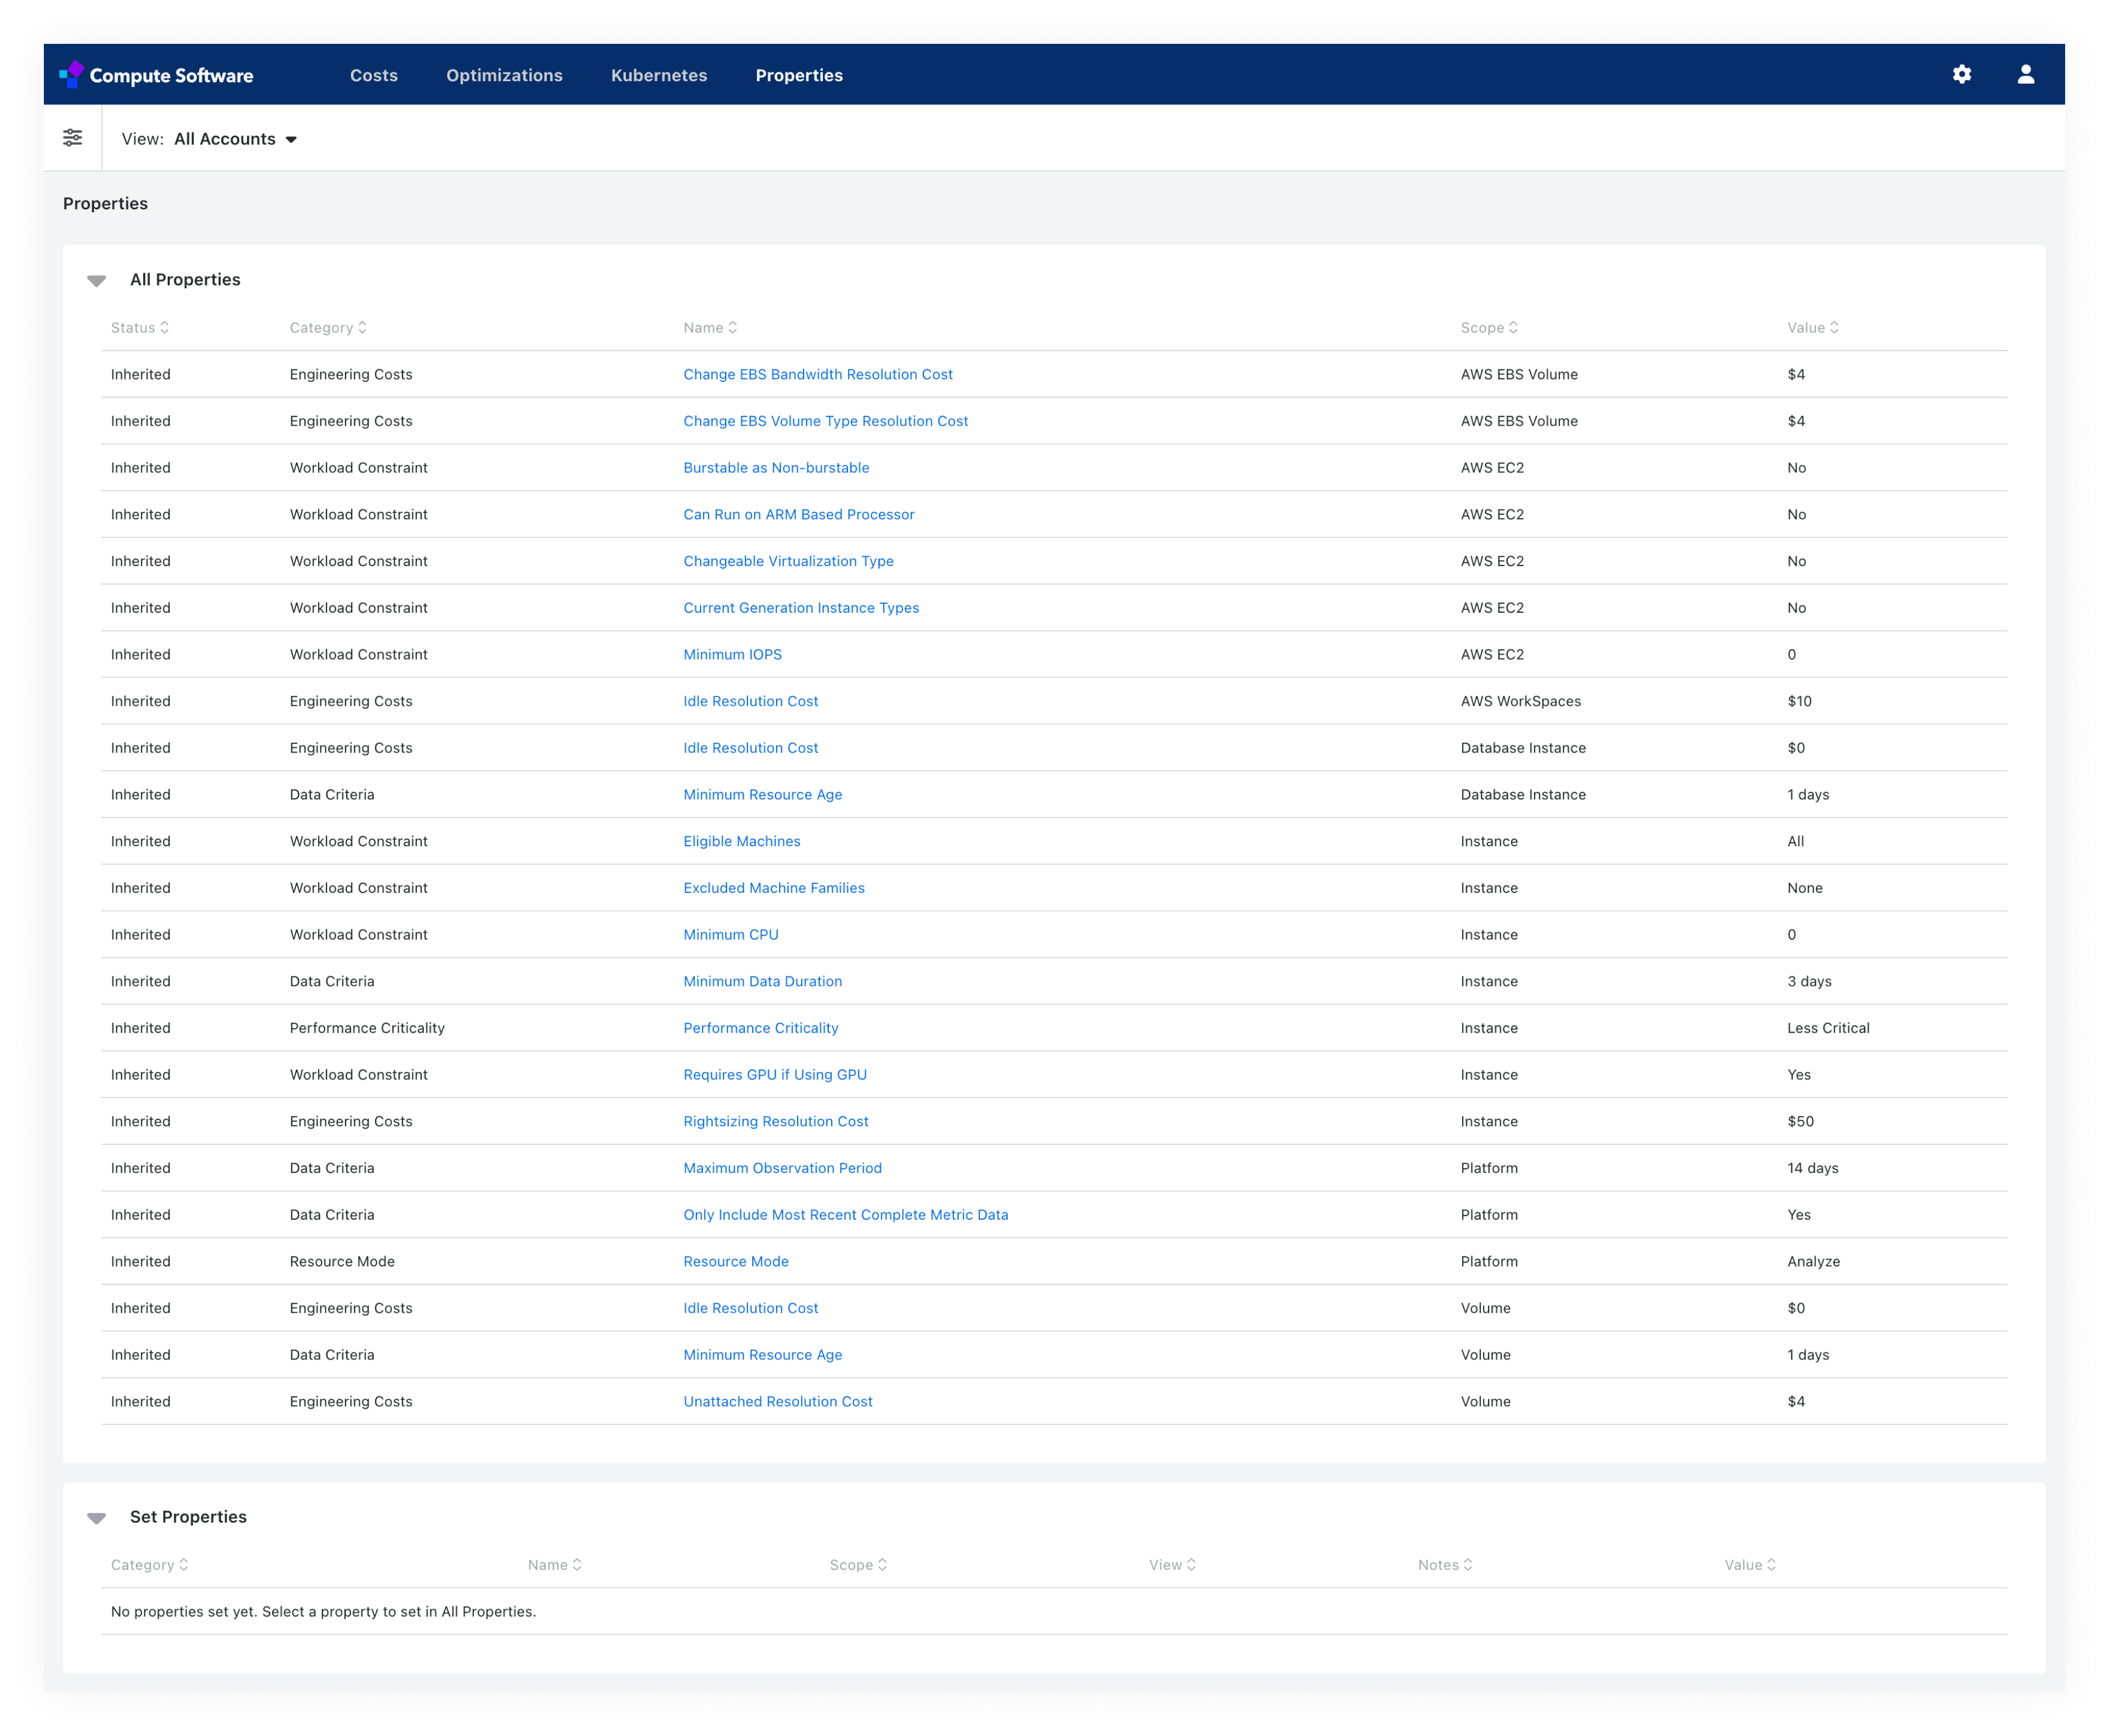Collapse the Set Properties section
The width and height of the screenshot is (2109, 1736).
click(96, 1518)
